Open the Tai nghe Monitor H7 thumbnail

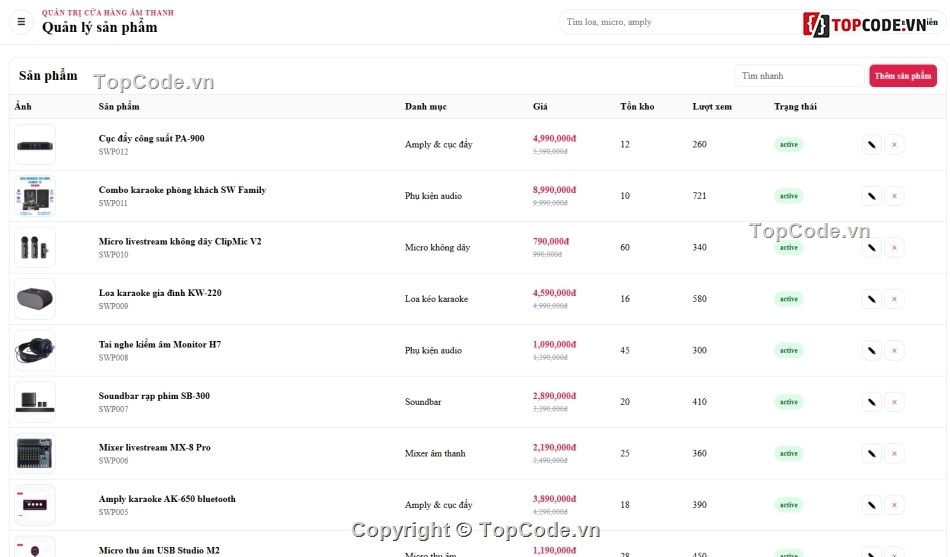pyautogui.click(x=35, y=350)
